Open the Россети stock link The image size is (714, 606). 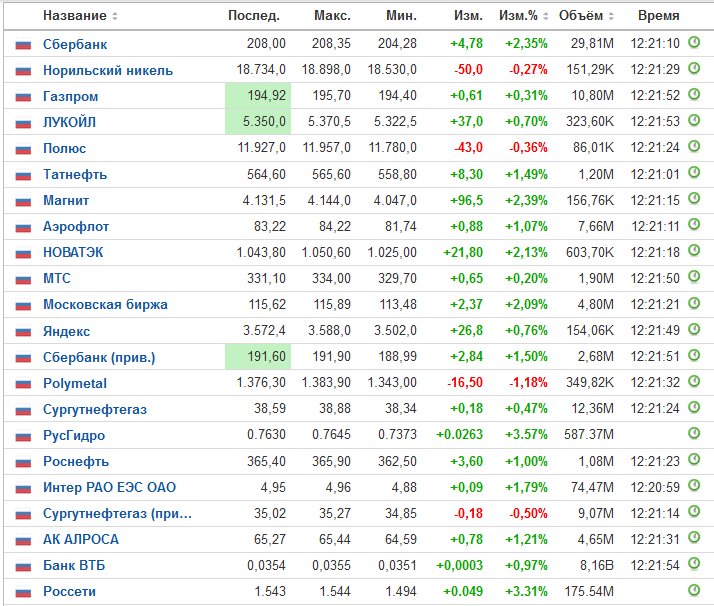point(69,591)
